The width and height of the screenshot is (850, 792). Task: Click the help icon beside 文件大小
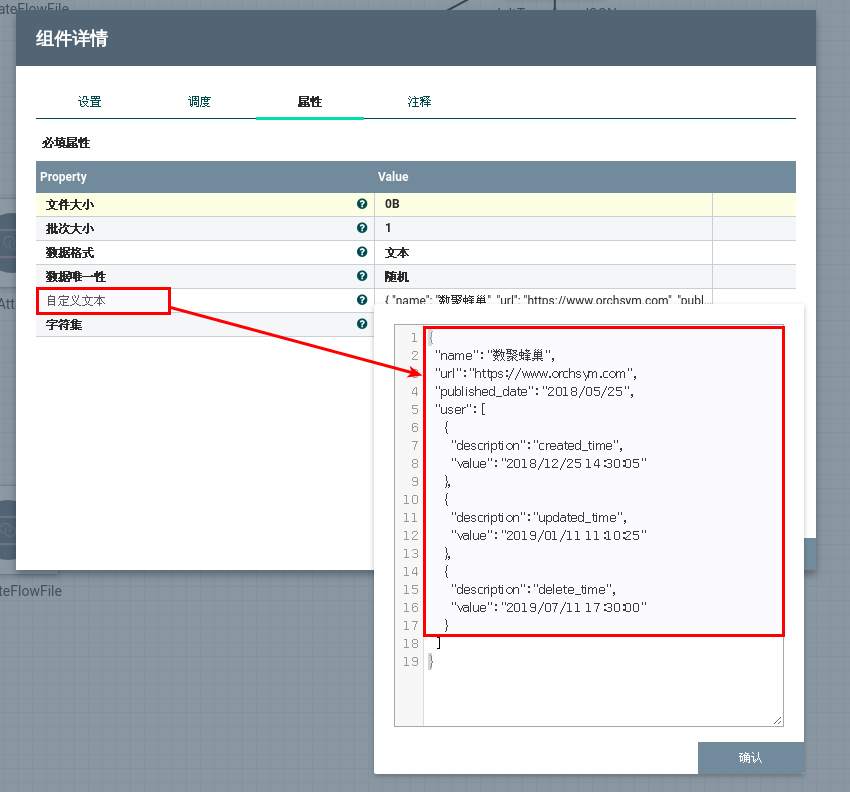[x=362, y=204]
